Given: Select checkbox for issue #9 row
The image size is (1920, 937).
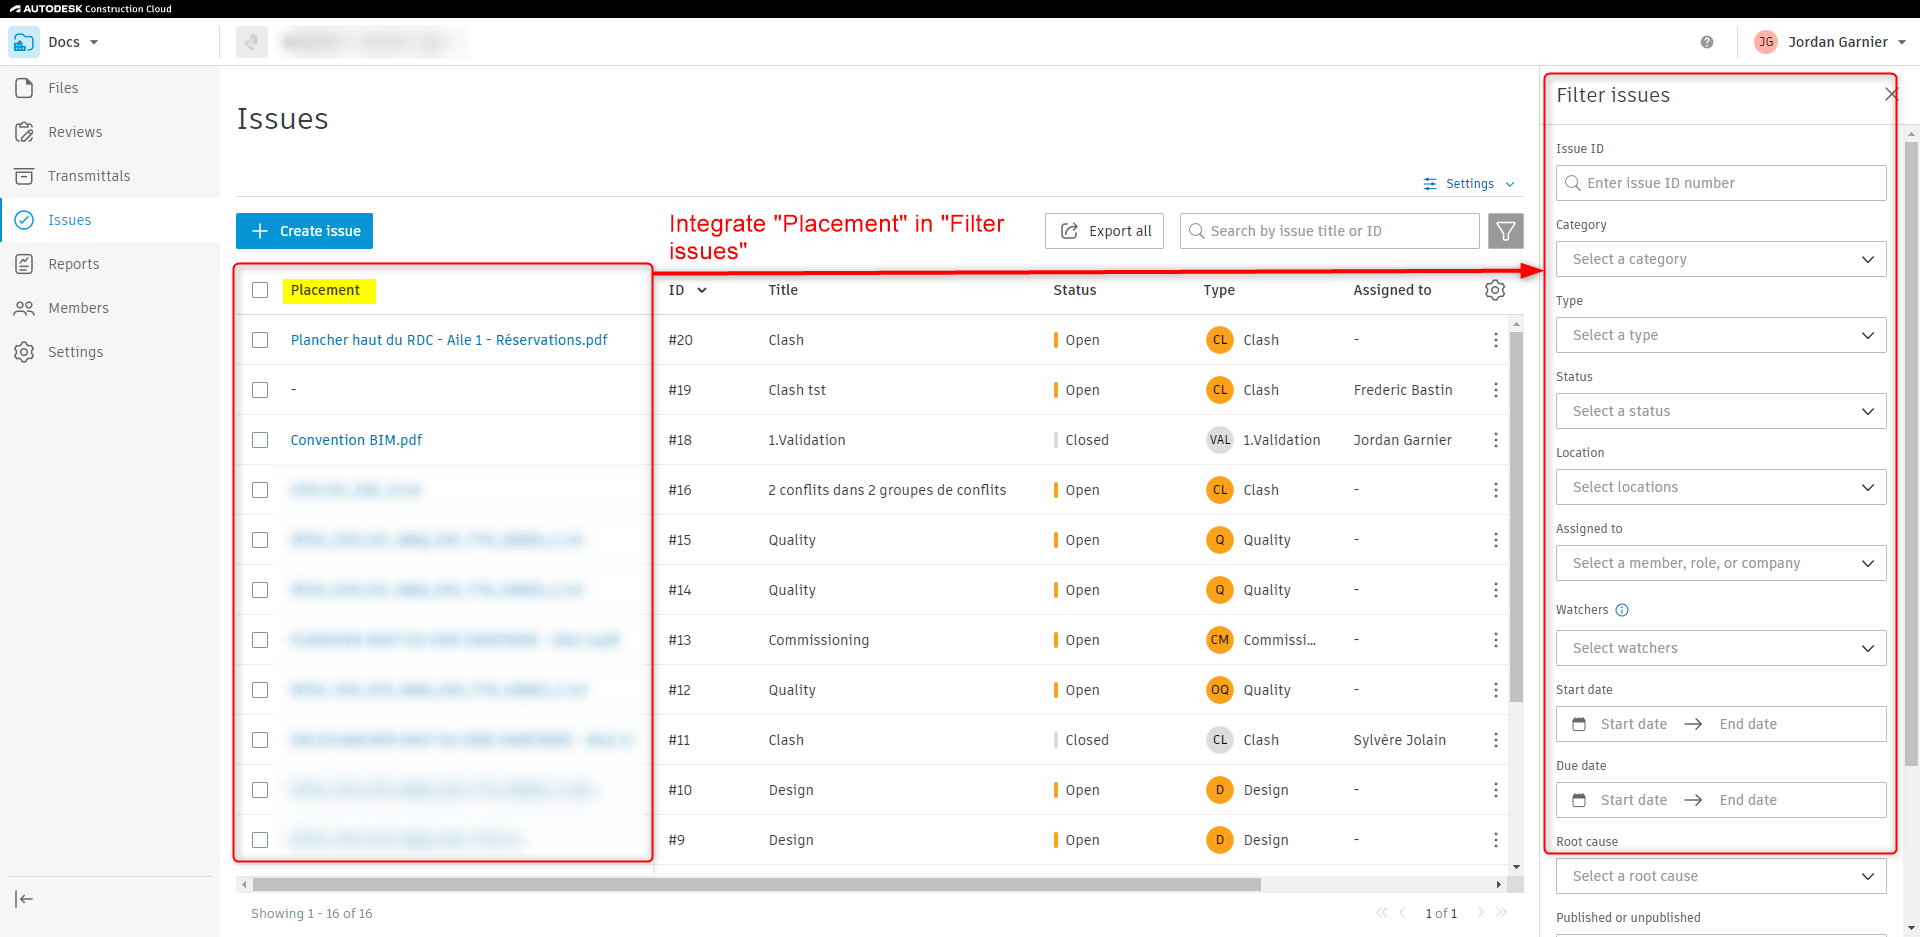Looking at the screenshot, I should click(260, 840).
